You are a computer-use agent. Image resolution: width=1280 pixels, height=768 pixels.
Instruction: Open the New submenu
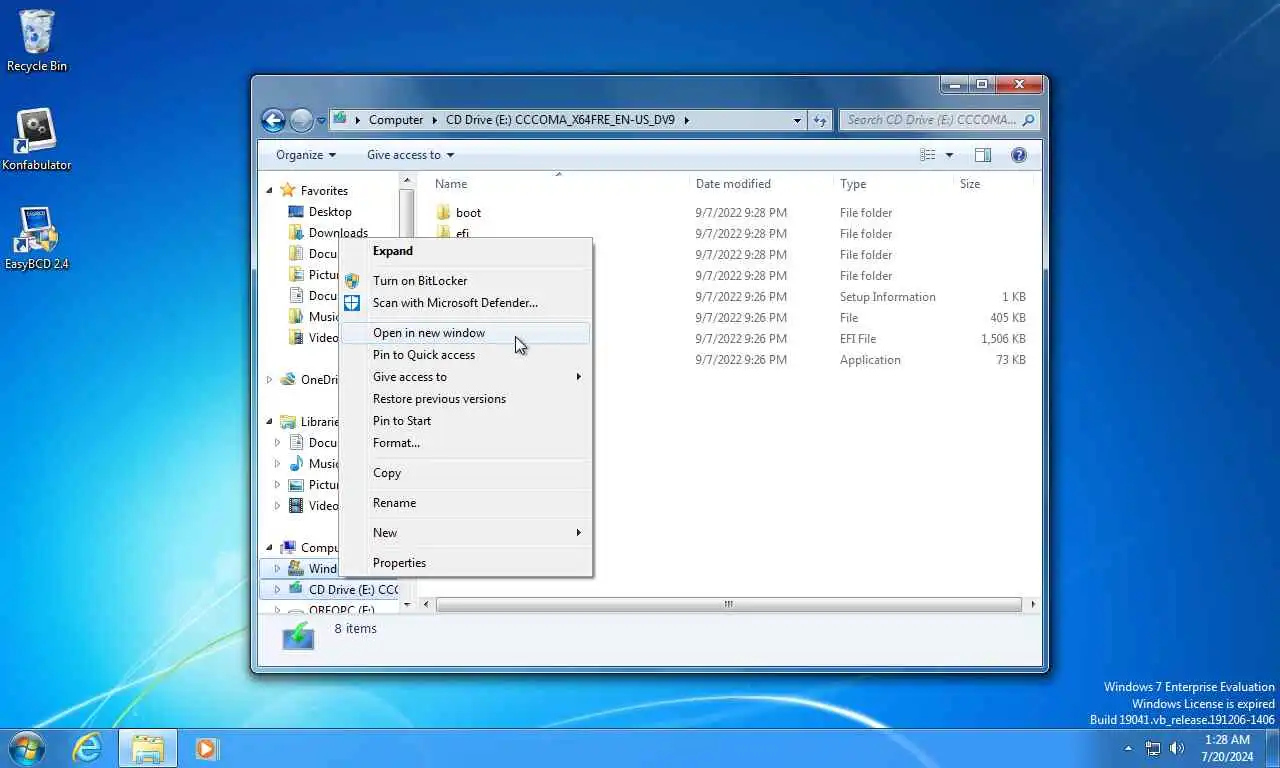[x=466, y=533]
